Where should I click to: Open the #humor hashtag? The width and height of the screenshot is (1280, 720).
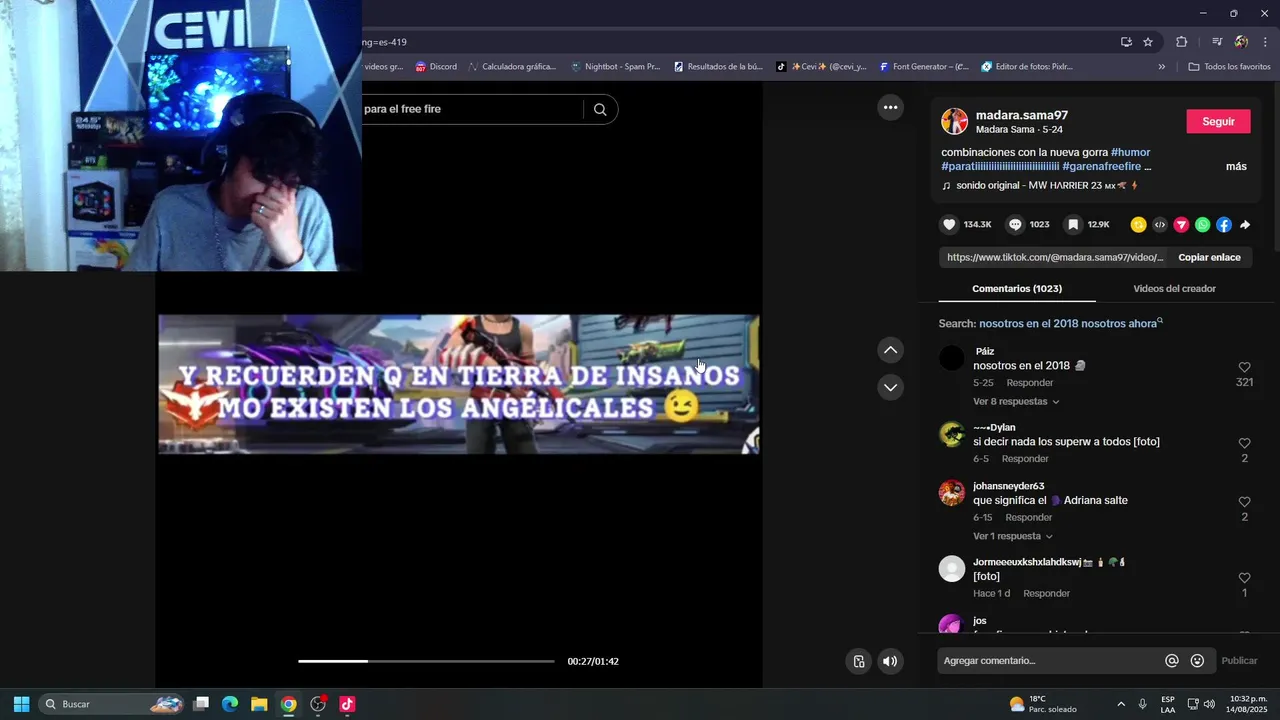pyautogui.click(x=1131, y=153)
